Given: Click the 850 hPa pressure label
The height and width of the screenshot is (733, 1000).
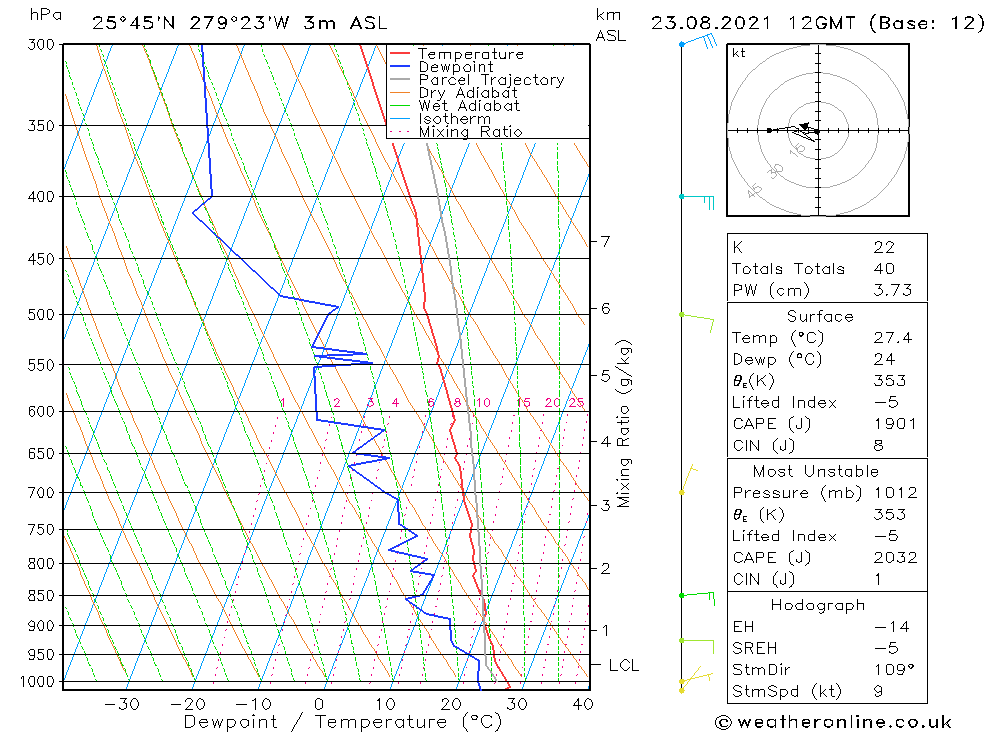Looking at the screenshot, I should (41, 596).
